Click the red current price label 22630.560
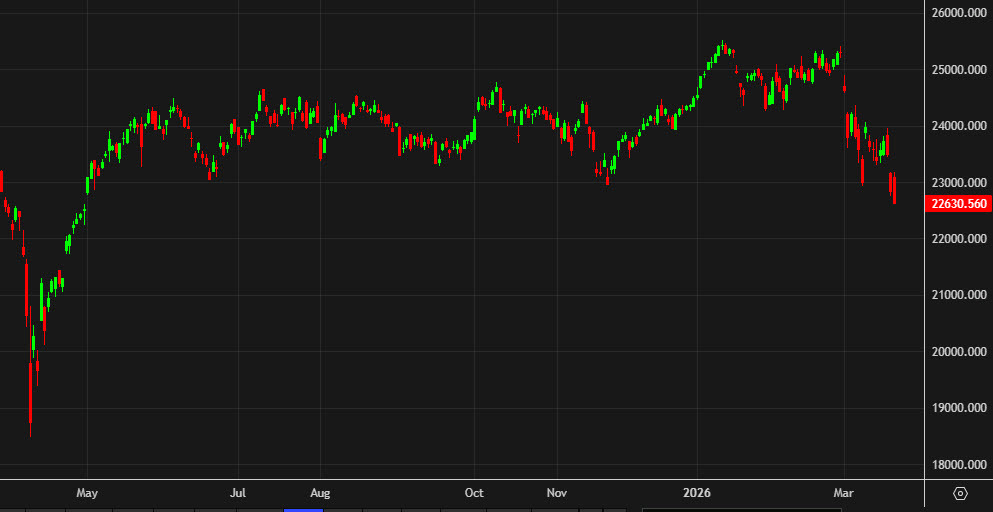 (959, 203)
